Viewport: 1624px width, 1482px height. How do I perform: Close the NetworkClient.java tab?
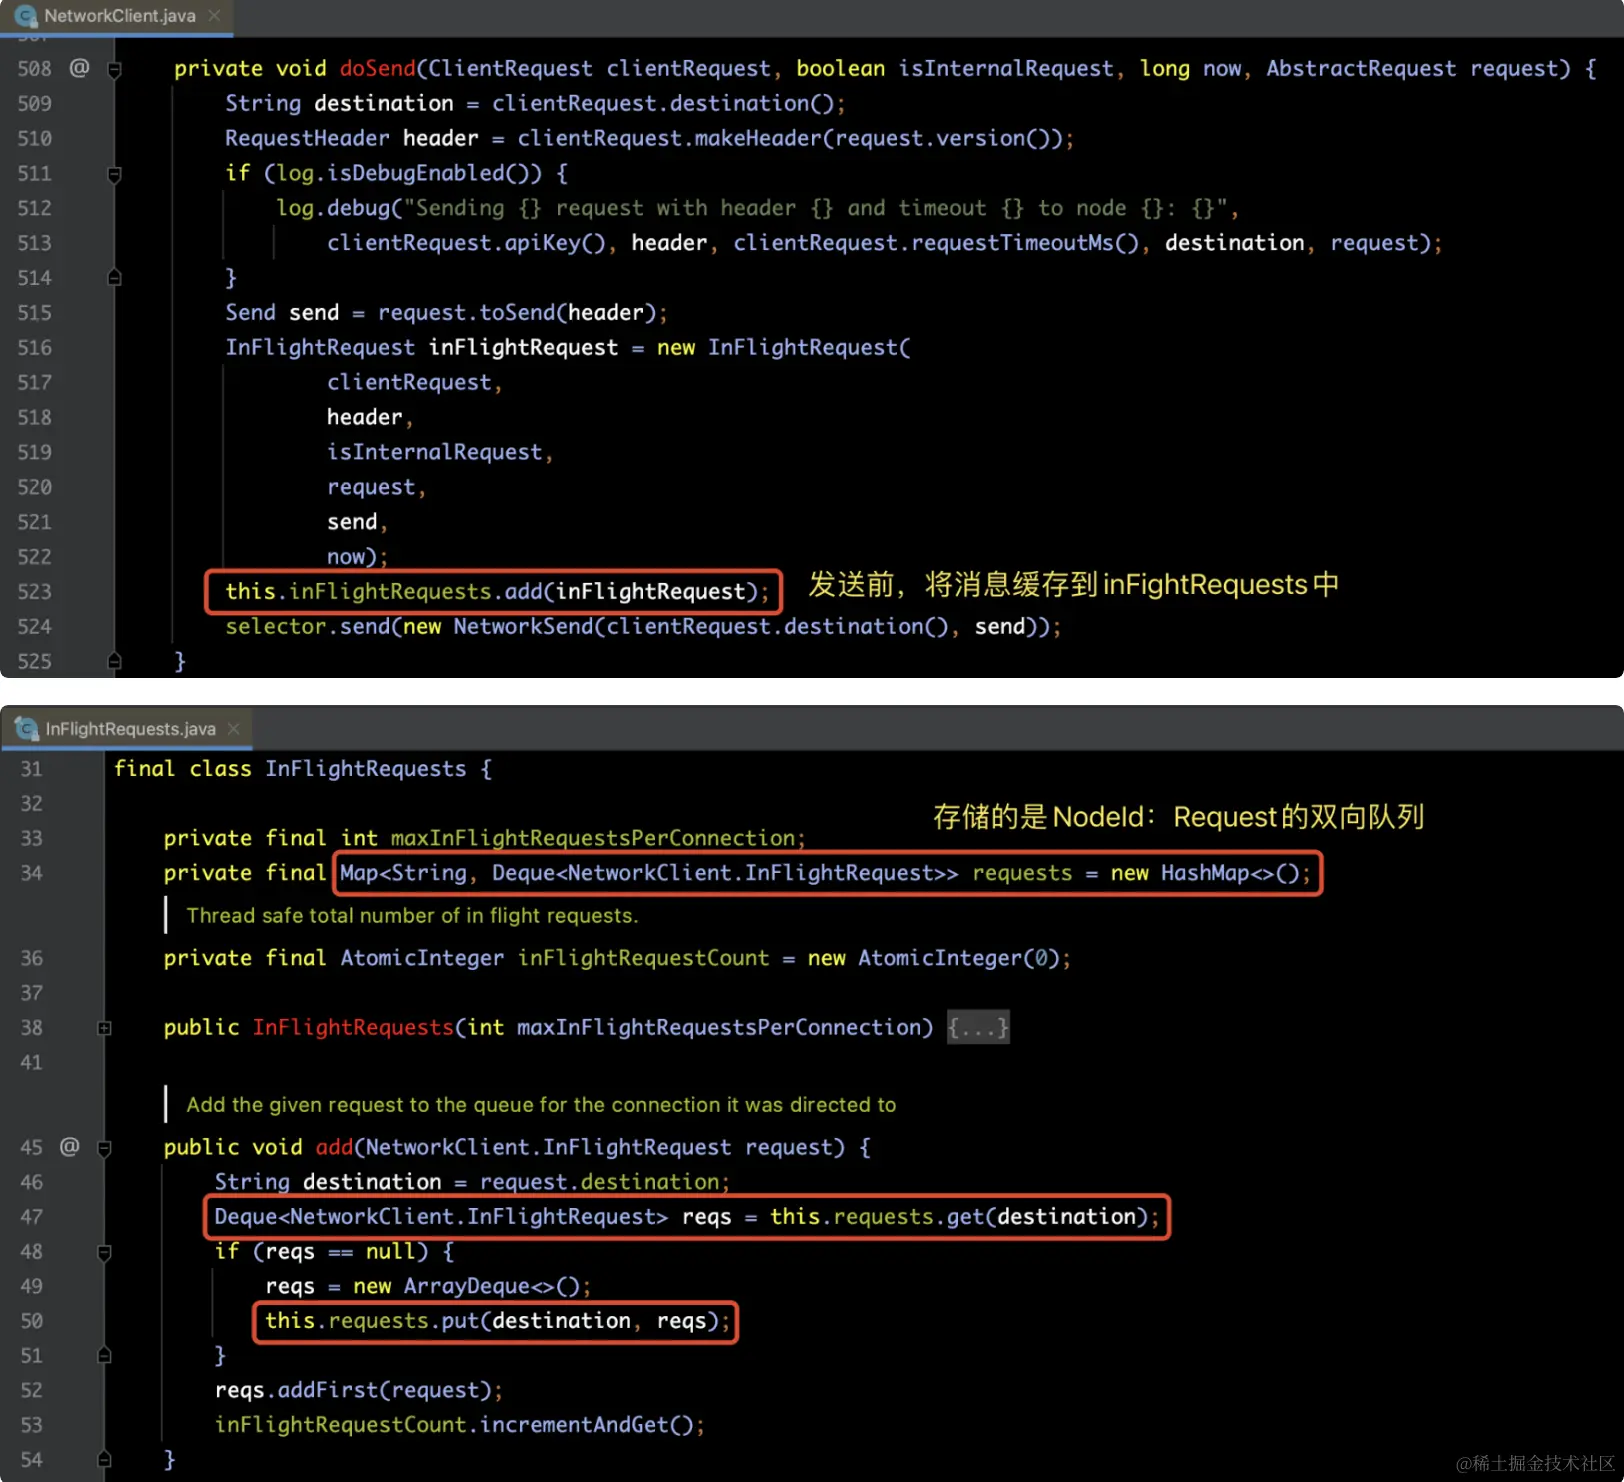(x=214, y=16)
